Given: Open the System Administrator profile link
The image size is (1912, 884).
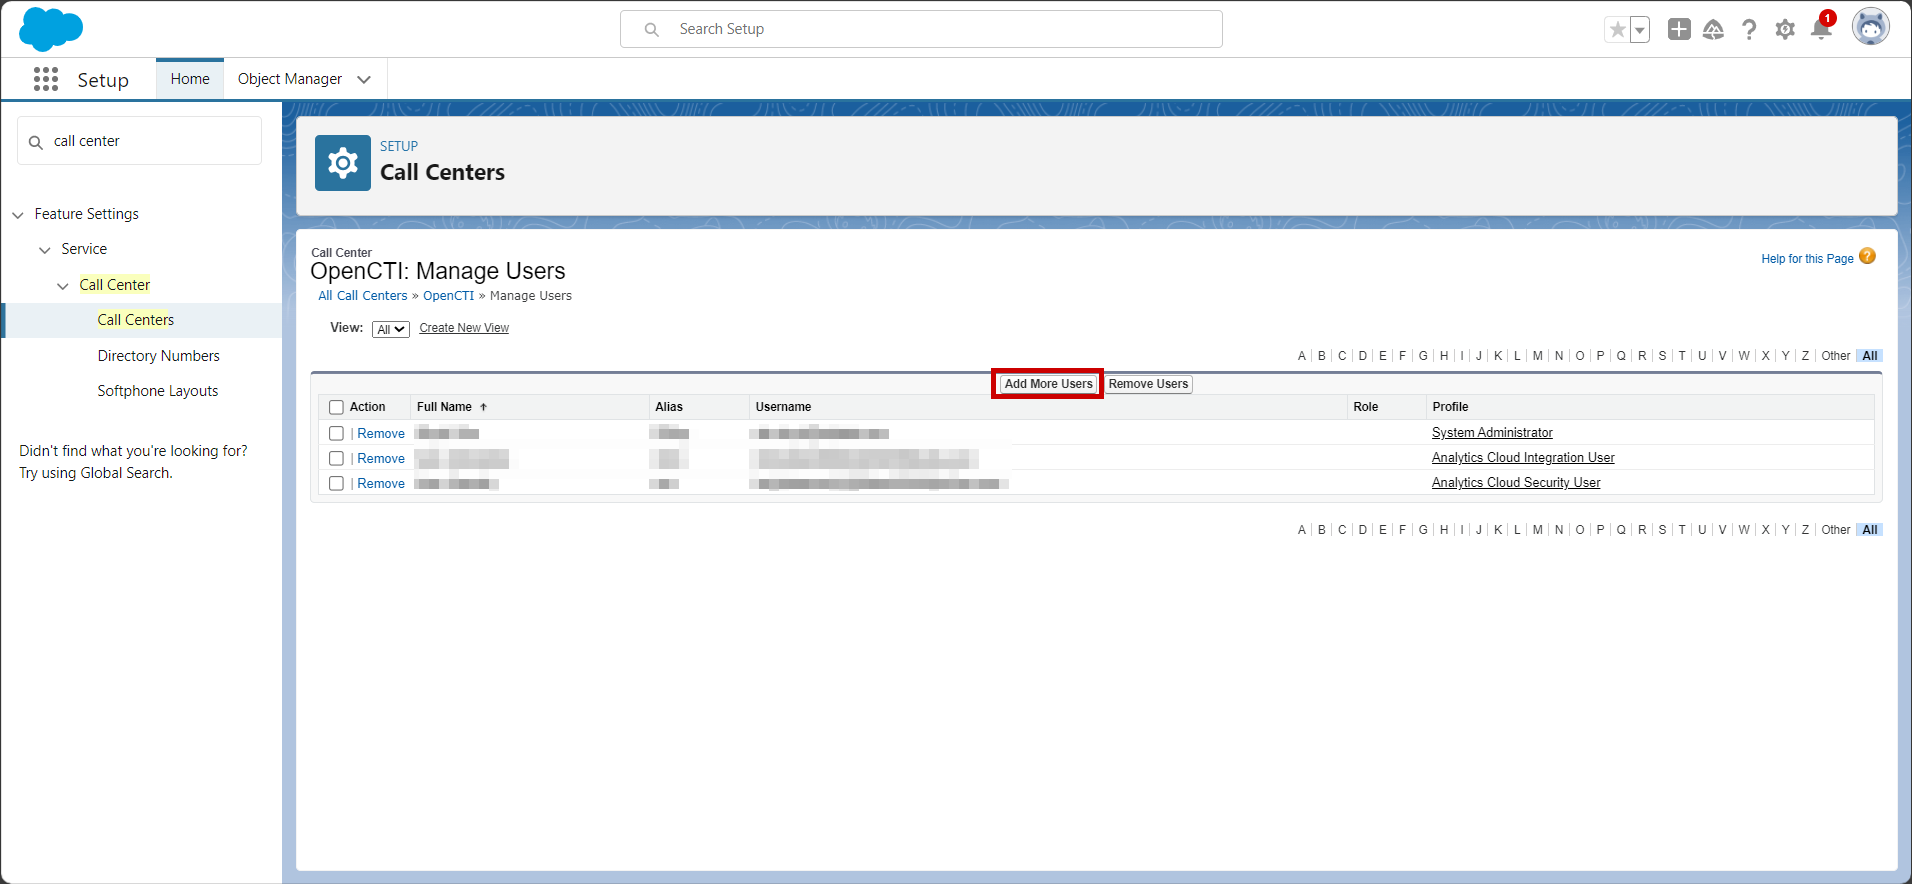Looking at the screenshot, I should pos(1492,433).
